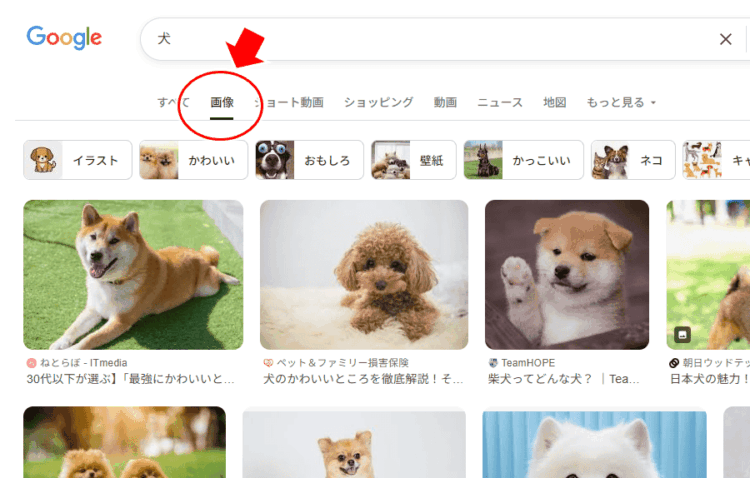750x478 pixels.
Task: Select the かっこいい filter chip
Action: coord(524,160)
